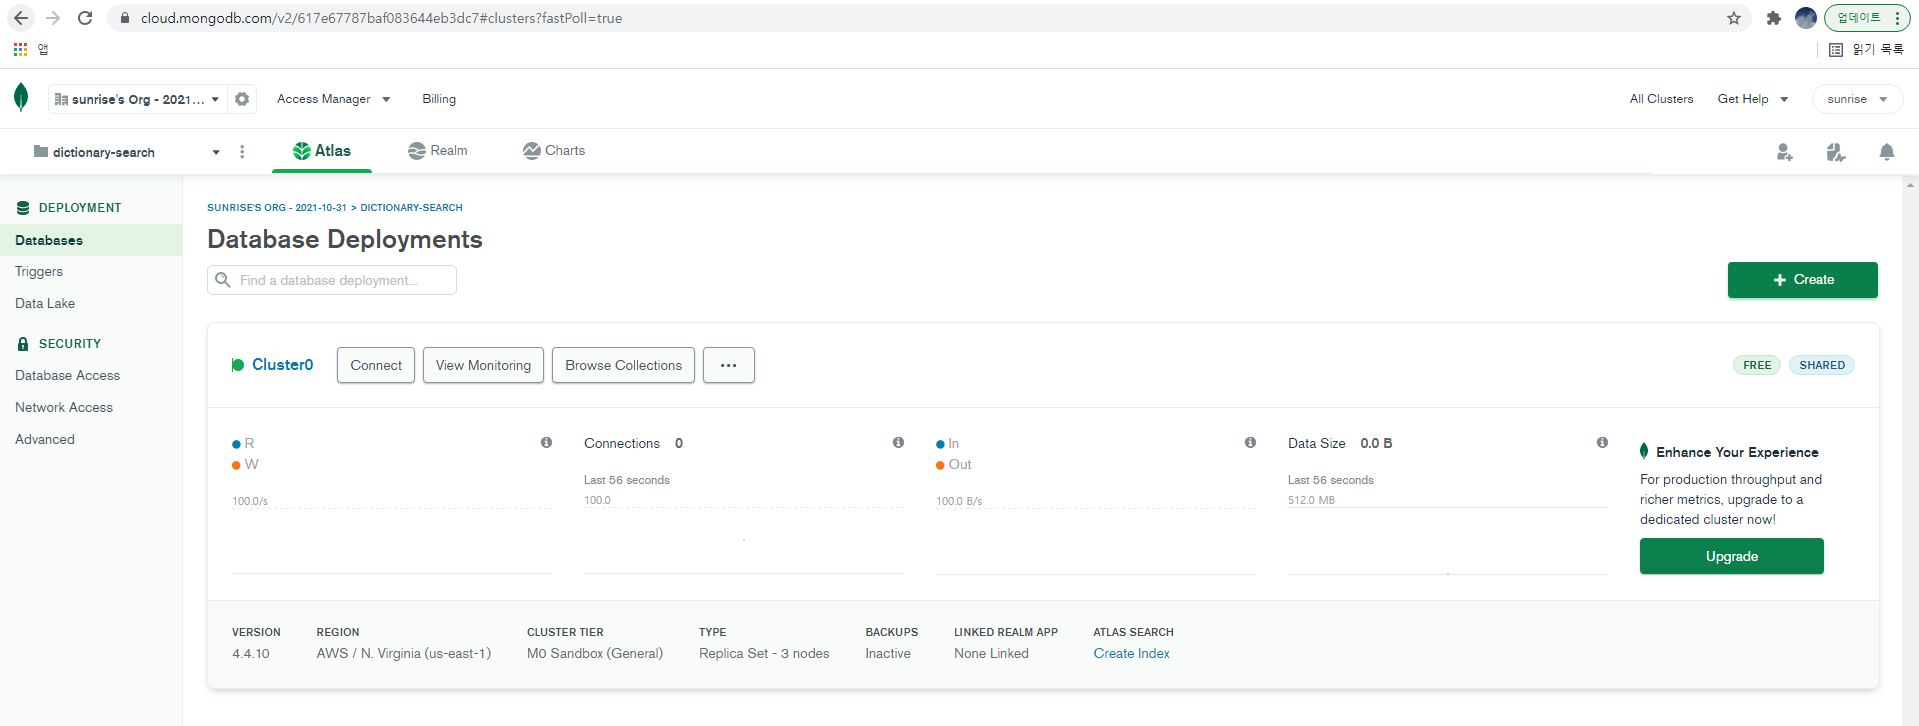This screenshot has width=1919, height=726.
Task: Click the green Create button
Action: click(x=1802, y=280)
